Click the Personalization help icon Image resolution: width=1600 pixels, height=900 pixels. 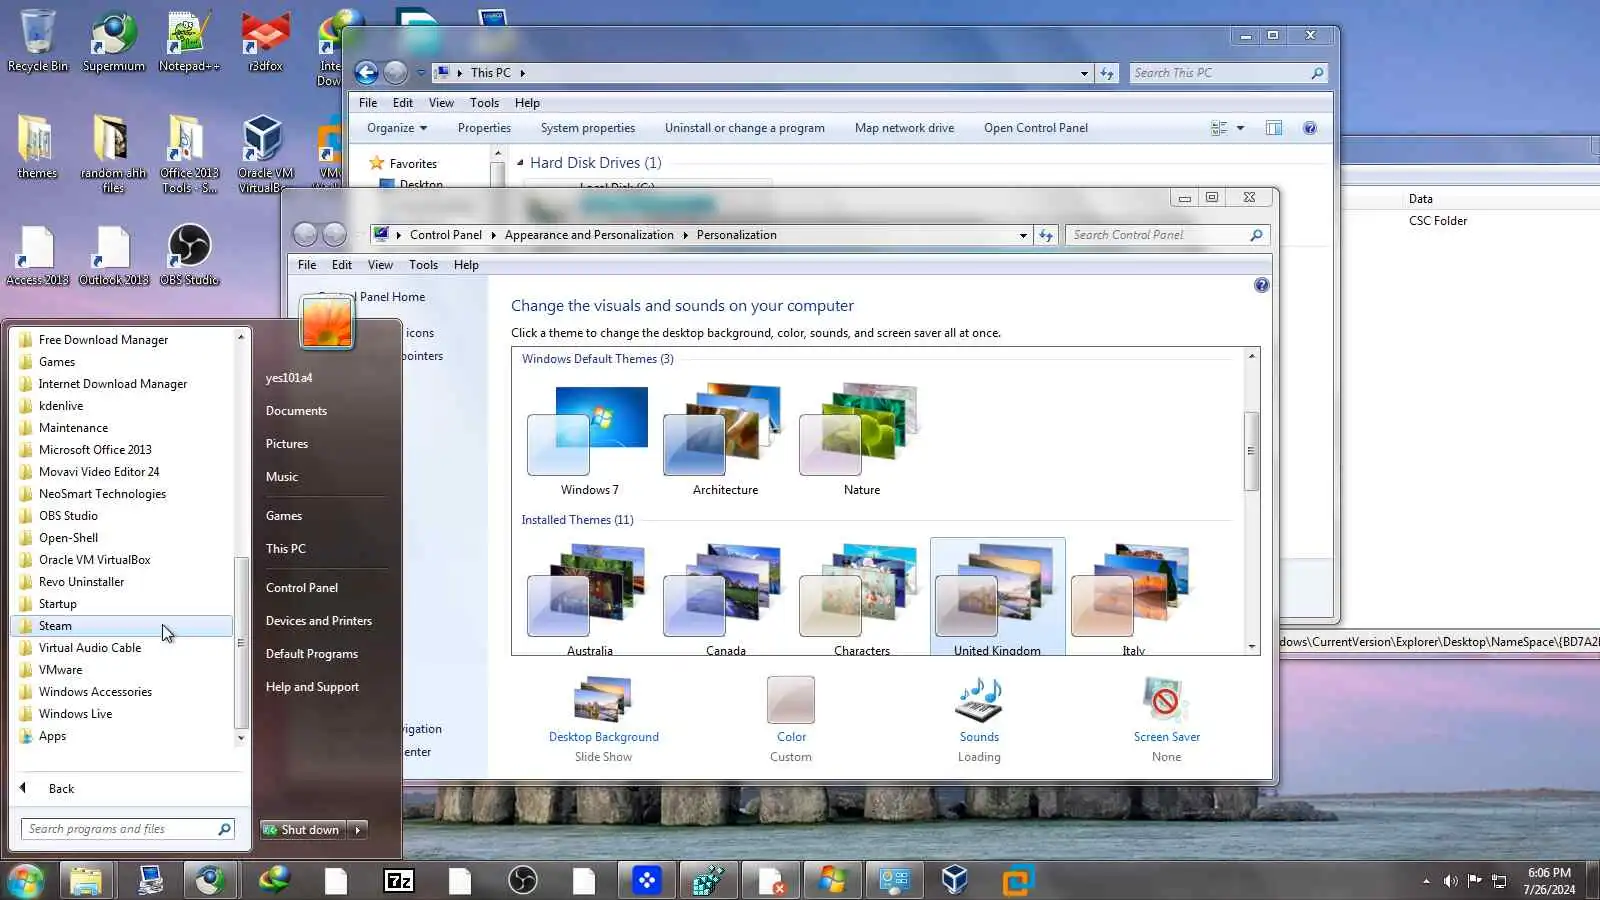click(1261, 285)
